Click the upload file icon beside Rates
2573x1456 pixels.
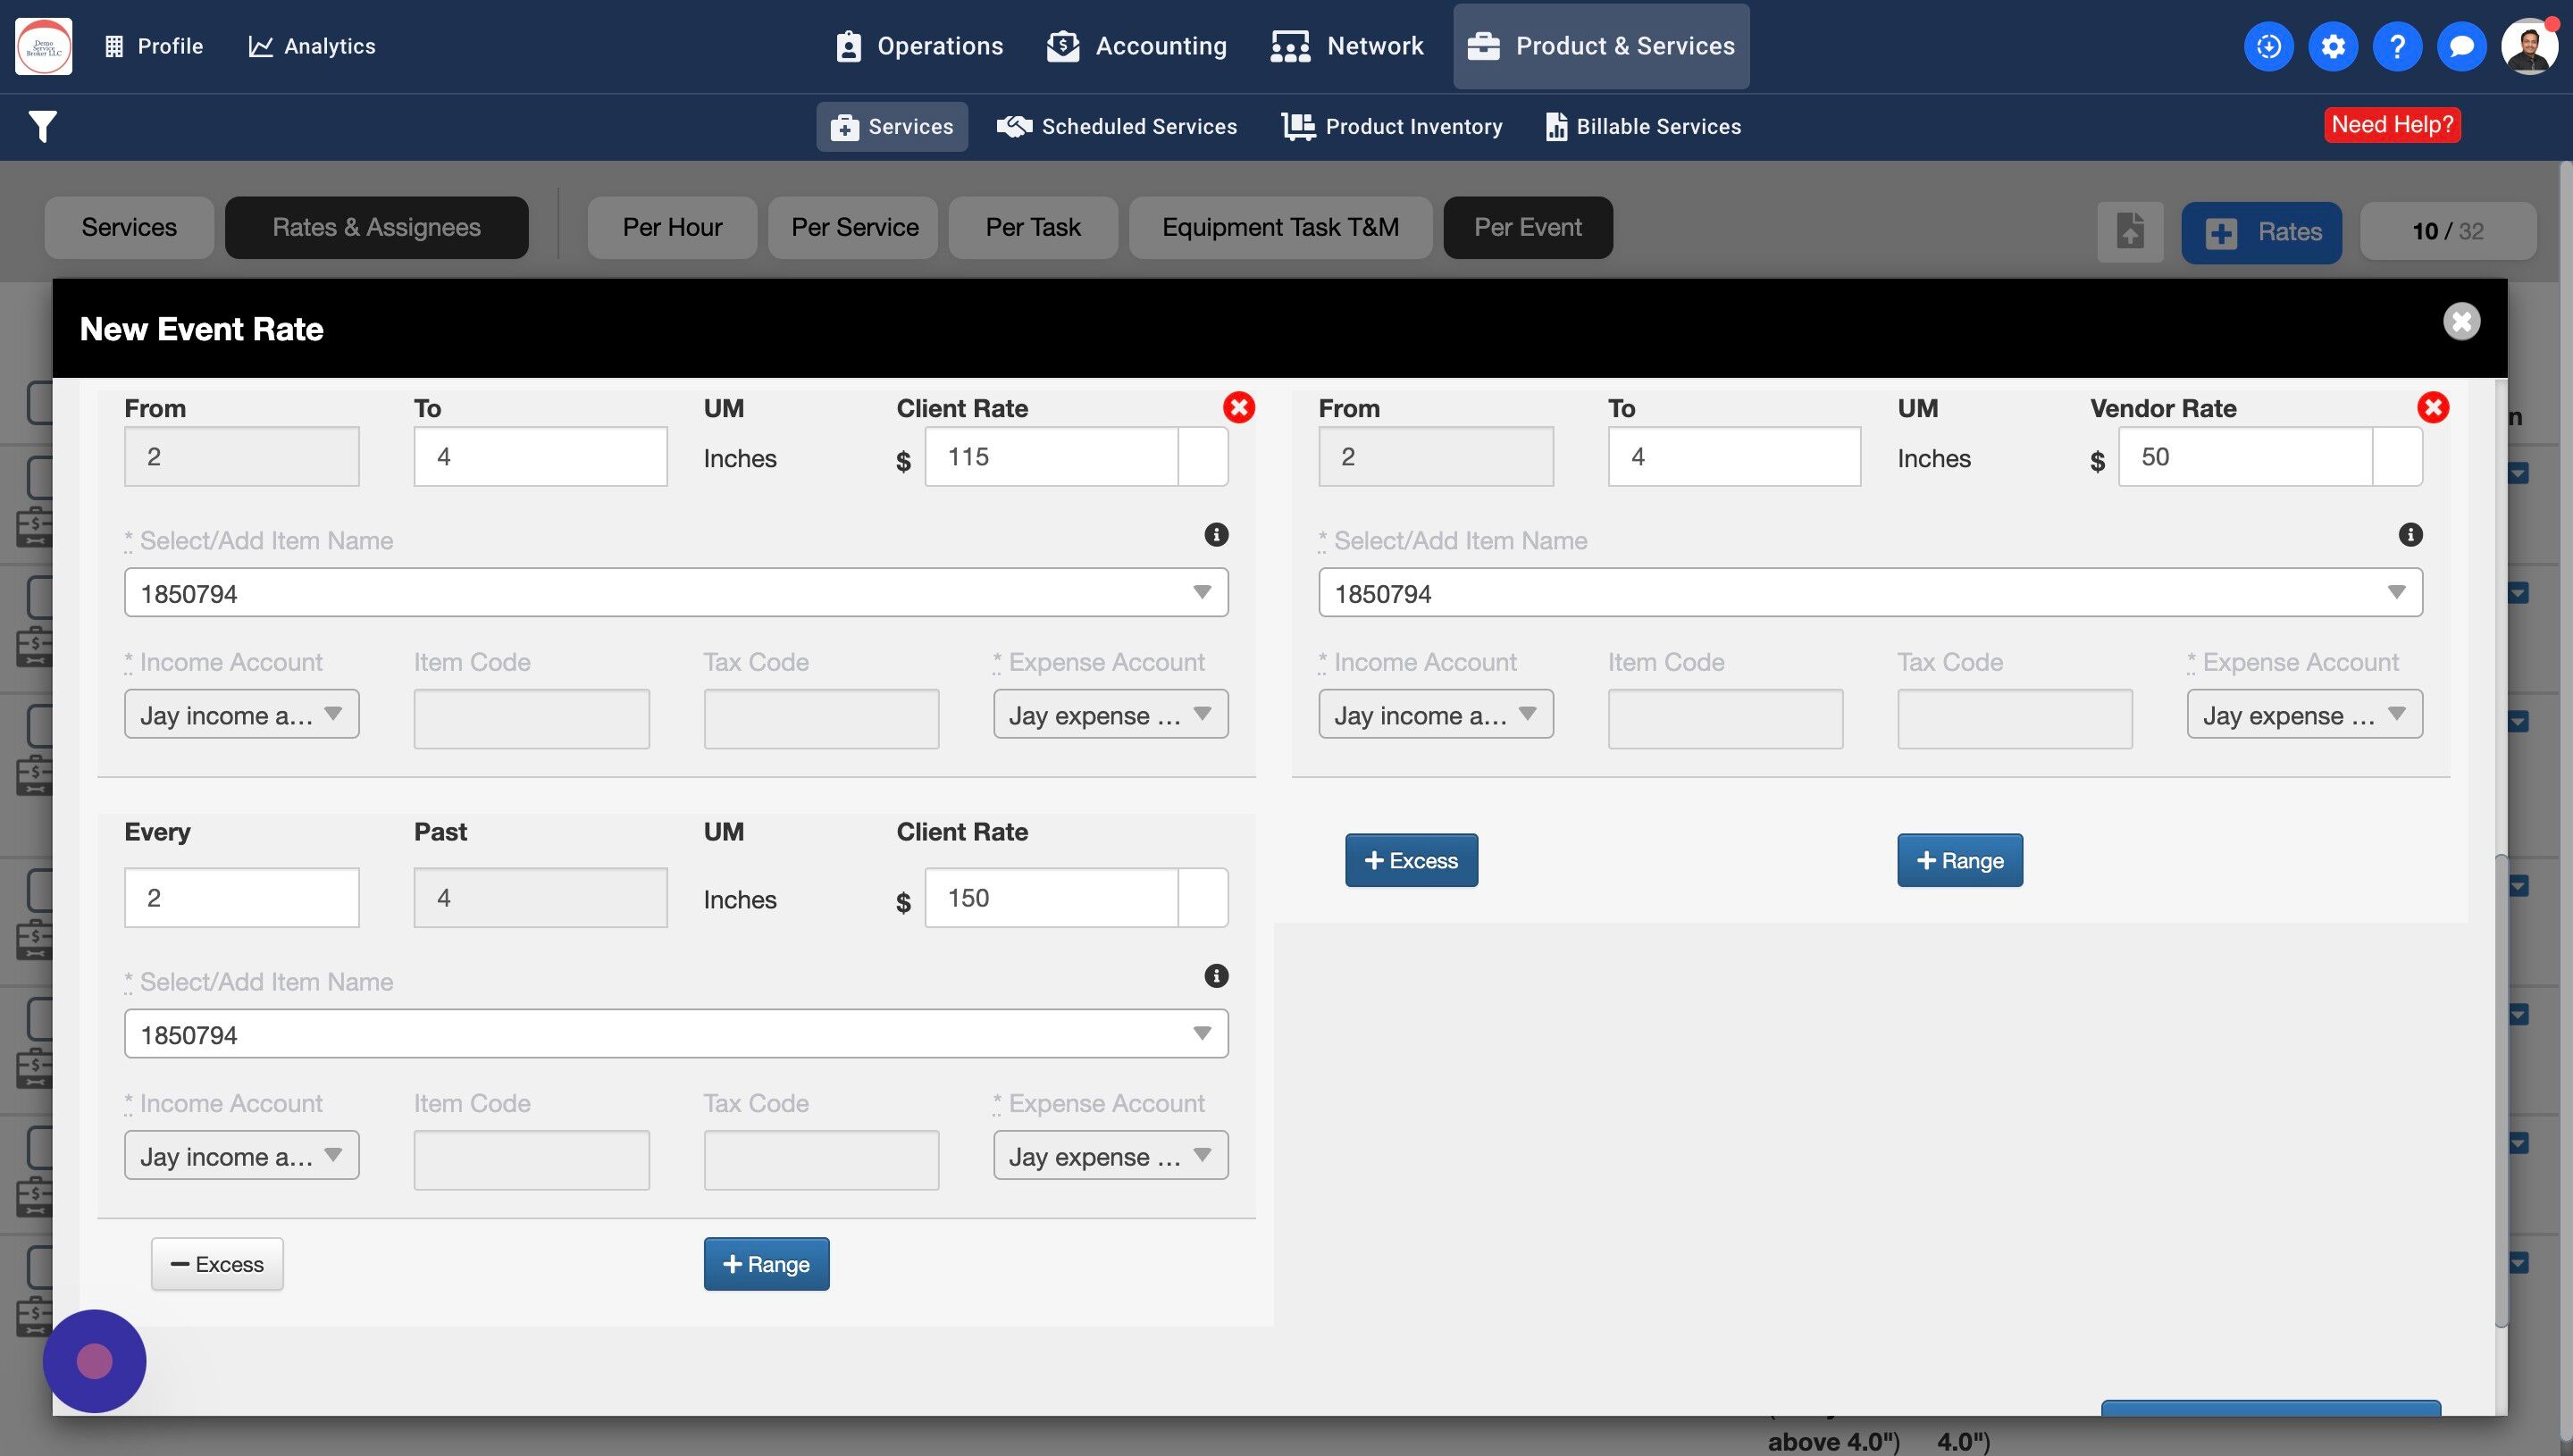click(2130, 232)
